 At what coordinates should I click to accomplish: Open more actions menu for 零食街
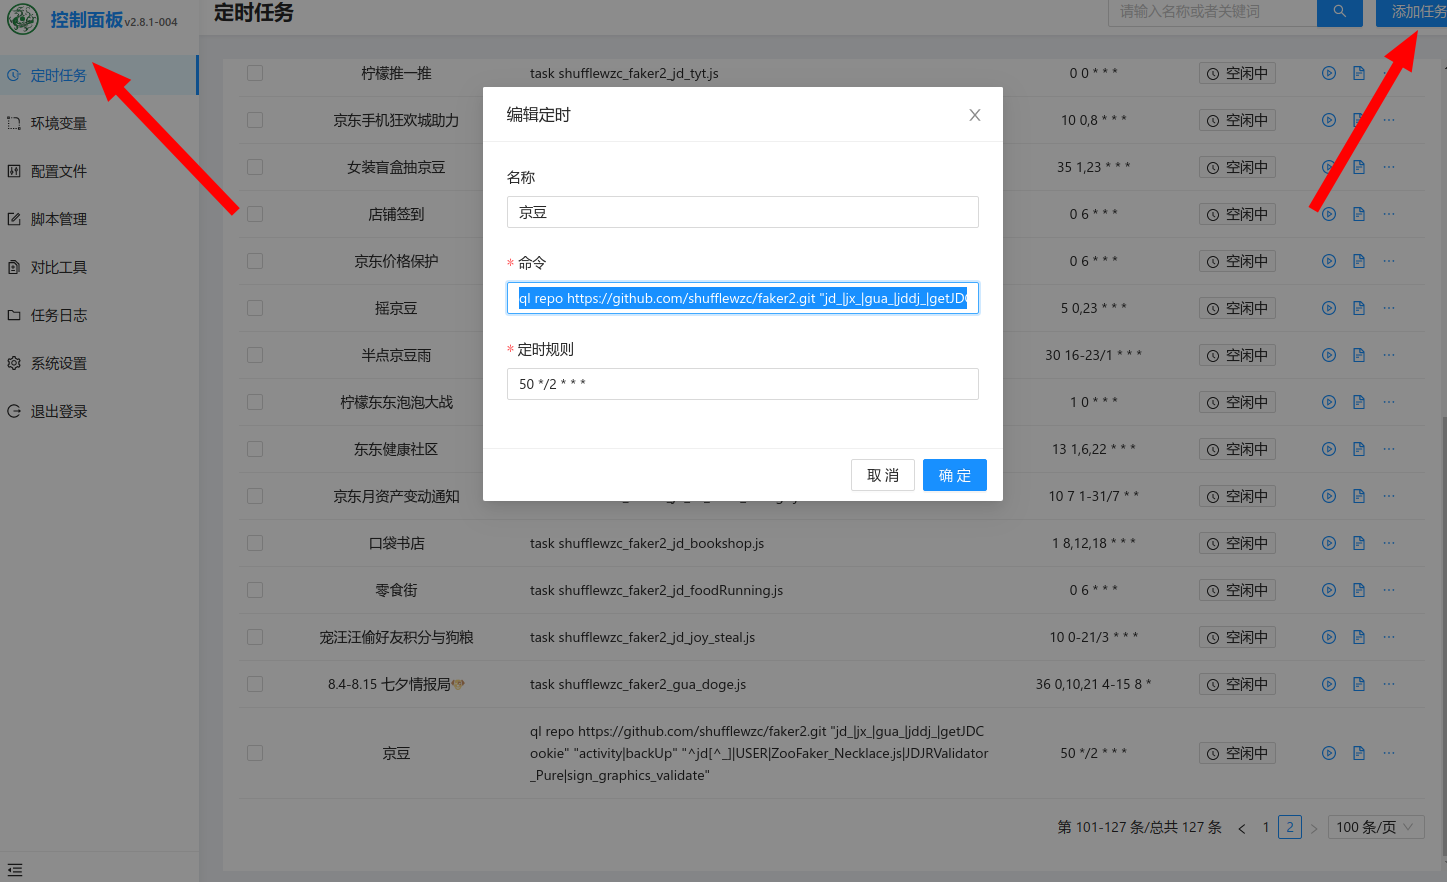pos(1389,590)
